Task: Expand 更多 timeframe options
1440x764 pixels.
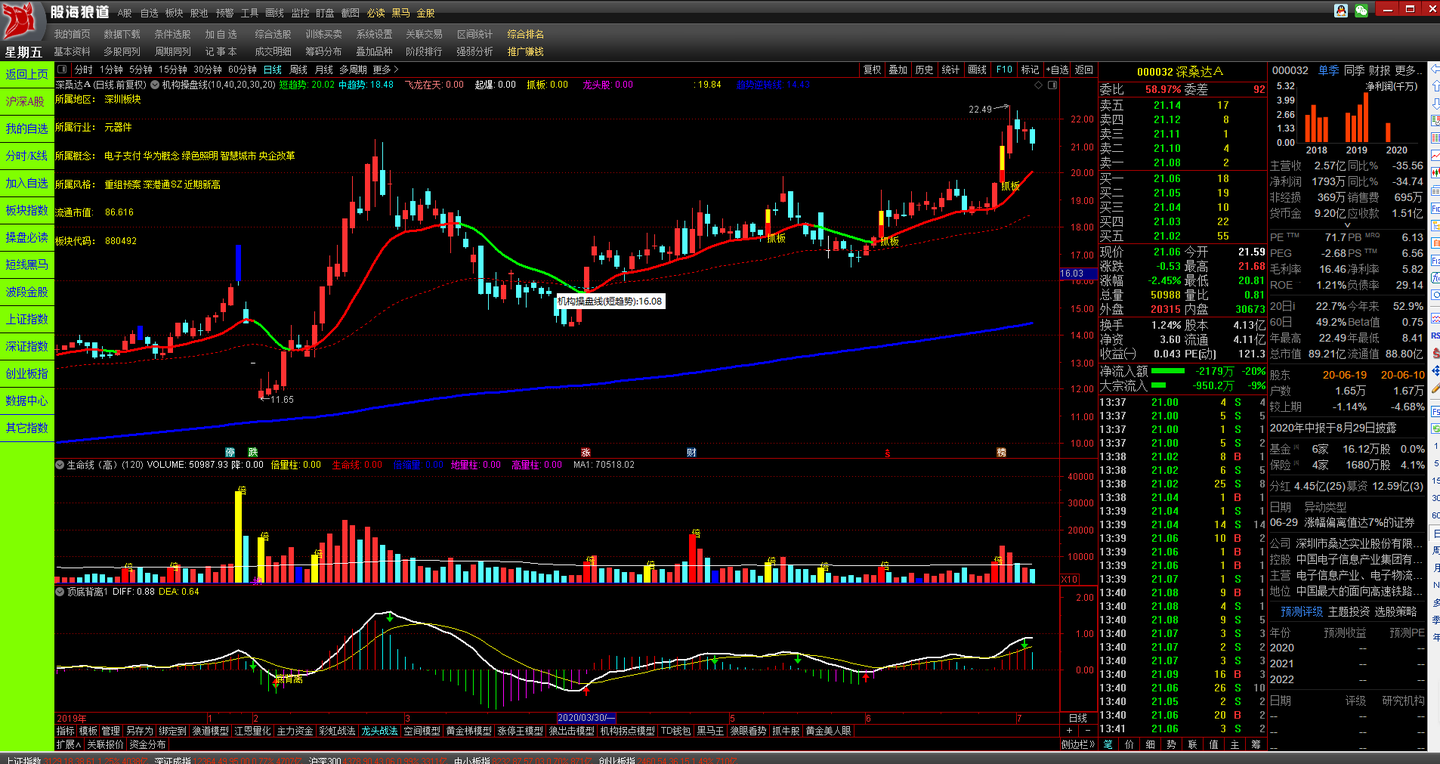Action: click(385, 70)
